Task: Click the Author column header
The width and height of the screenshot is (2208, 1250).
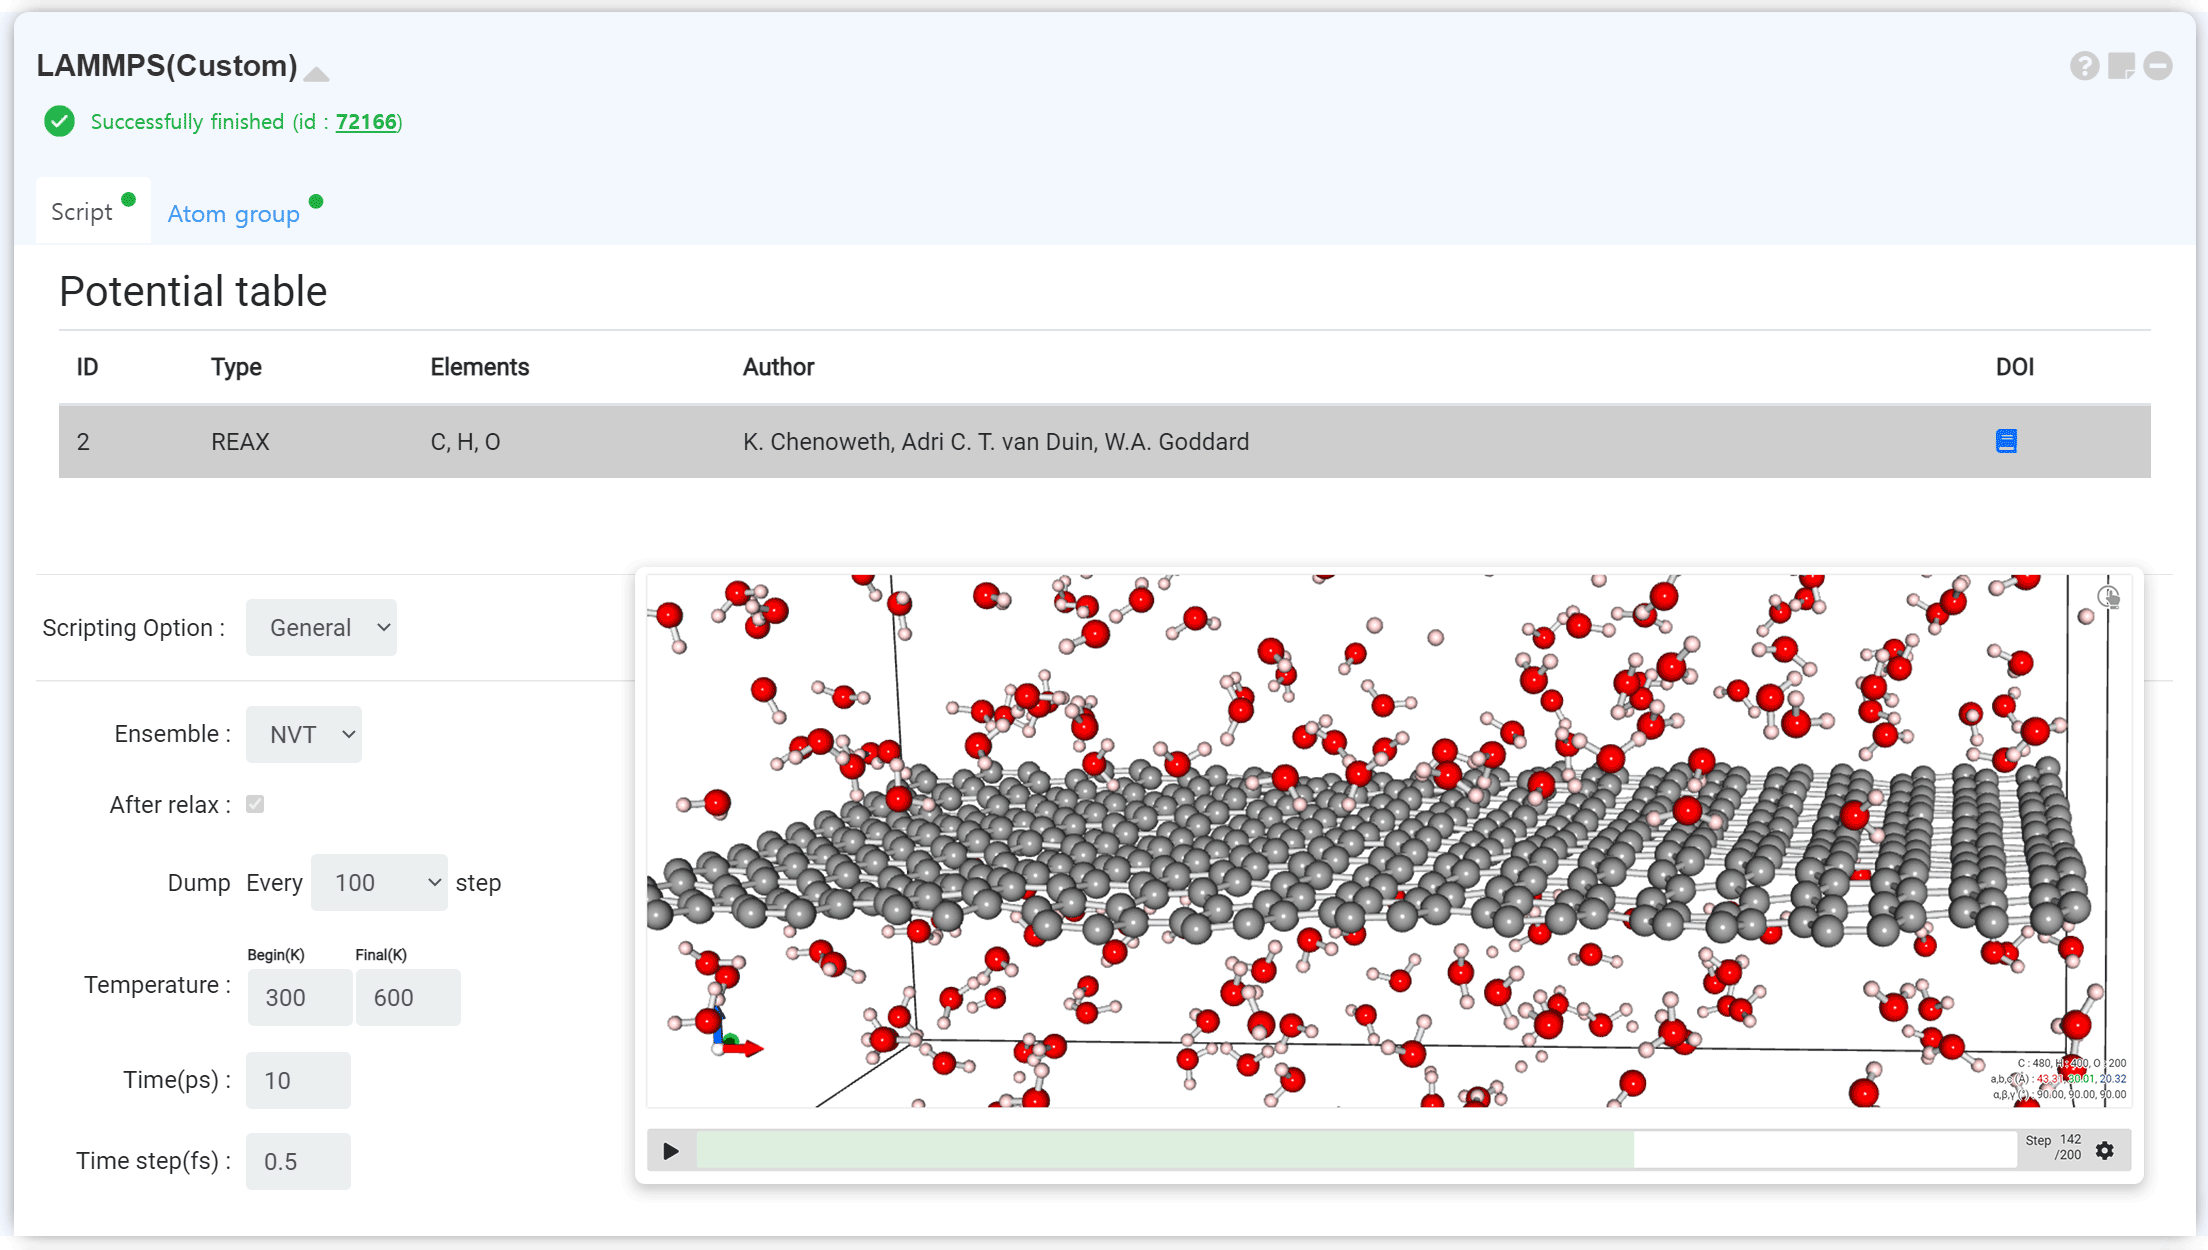Action: (x=778, y=367)
